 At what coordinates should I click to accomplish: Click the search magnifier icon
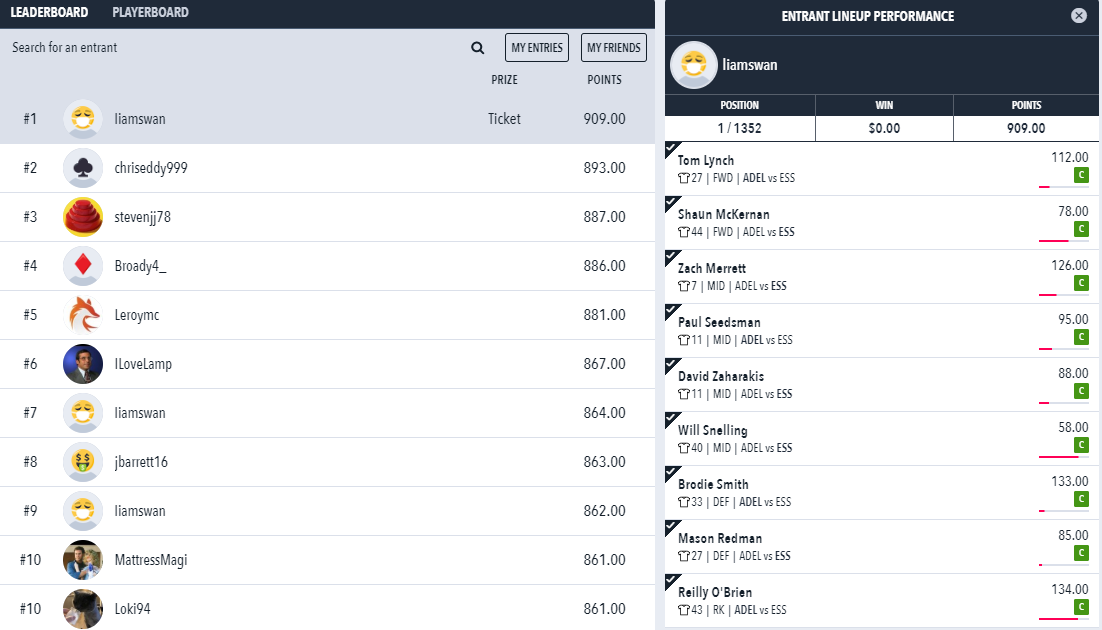click(x=477, y=48)
